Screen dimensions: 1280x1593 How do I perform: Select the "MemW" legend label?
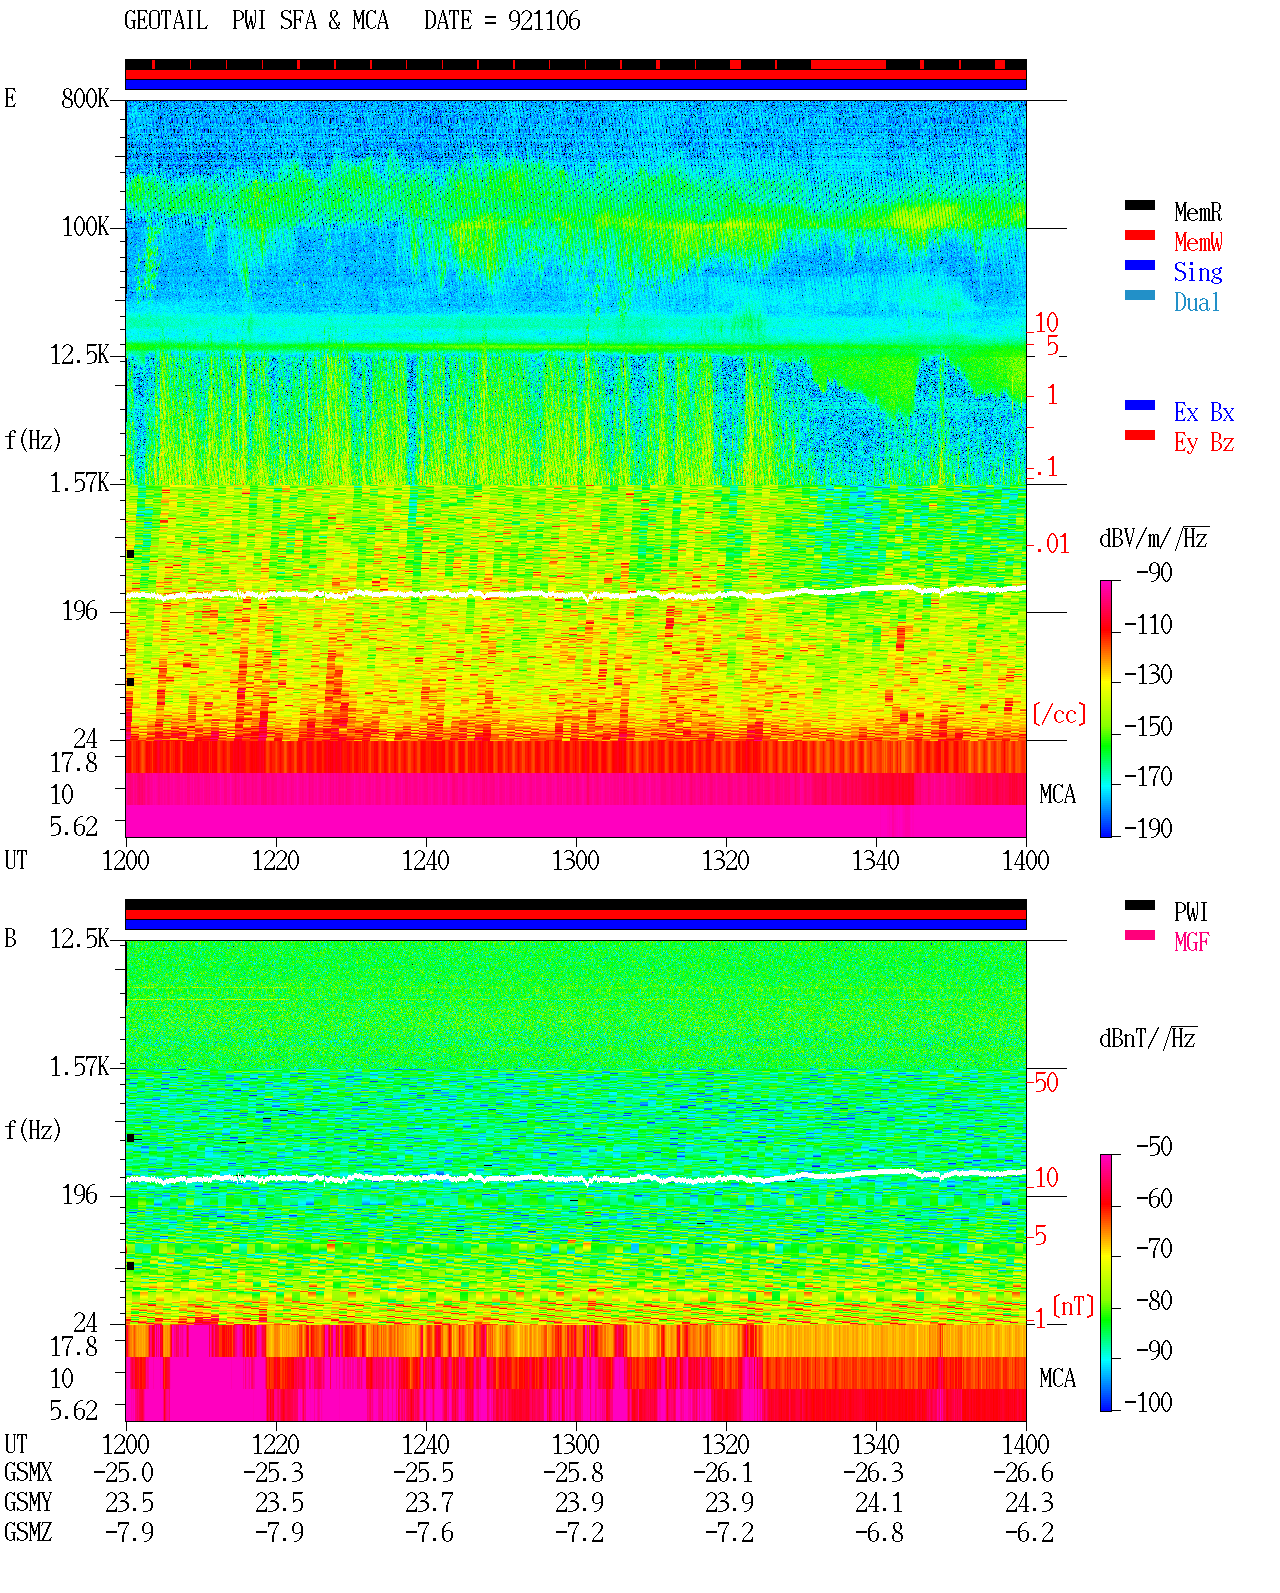(x=1198, y=242)
